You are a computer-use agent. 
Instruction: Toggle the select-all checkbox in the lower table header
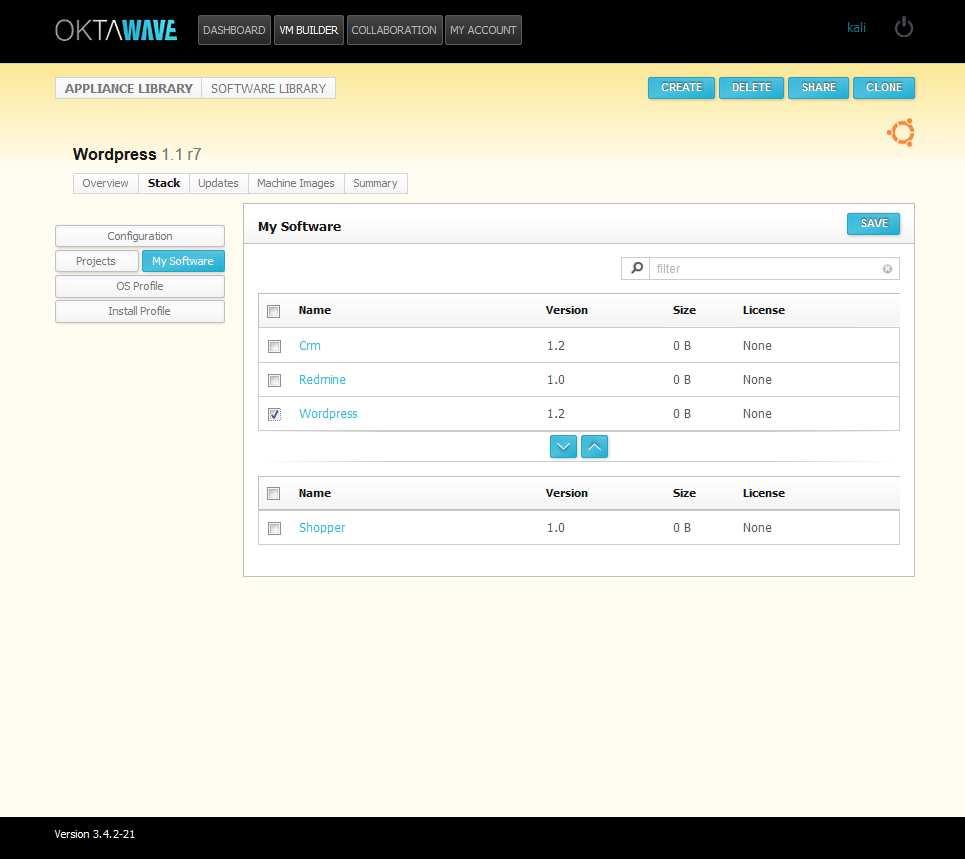[274, 493]
